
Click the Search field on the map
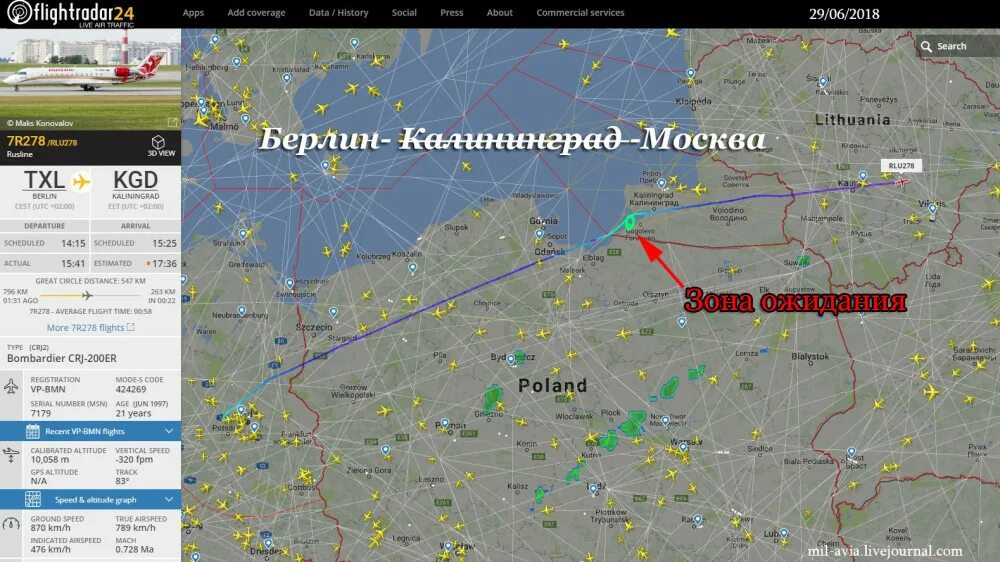pyautogui.click(x=958, y=46)
